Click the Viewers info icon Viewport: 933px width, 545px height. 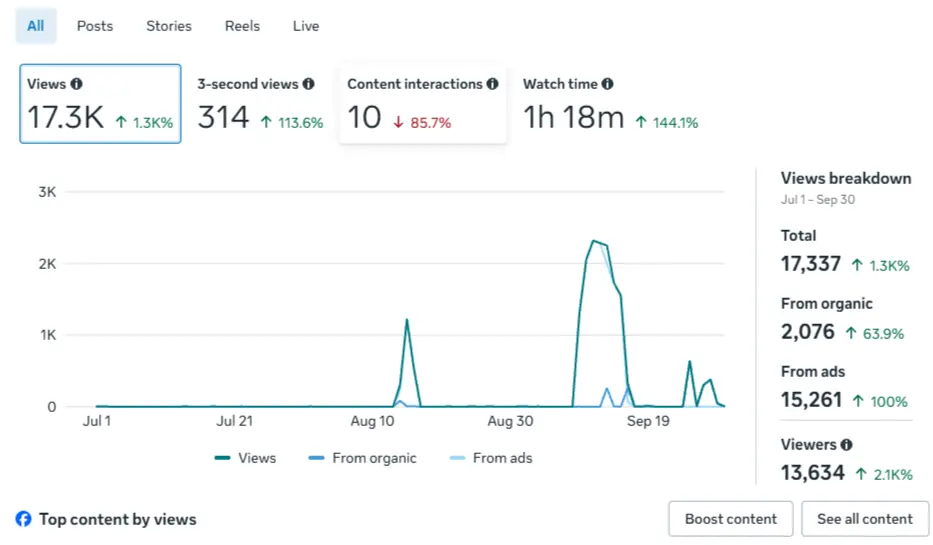point(846,444)
